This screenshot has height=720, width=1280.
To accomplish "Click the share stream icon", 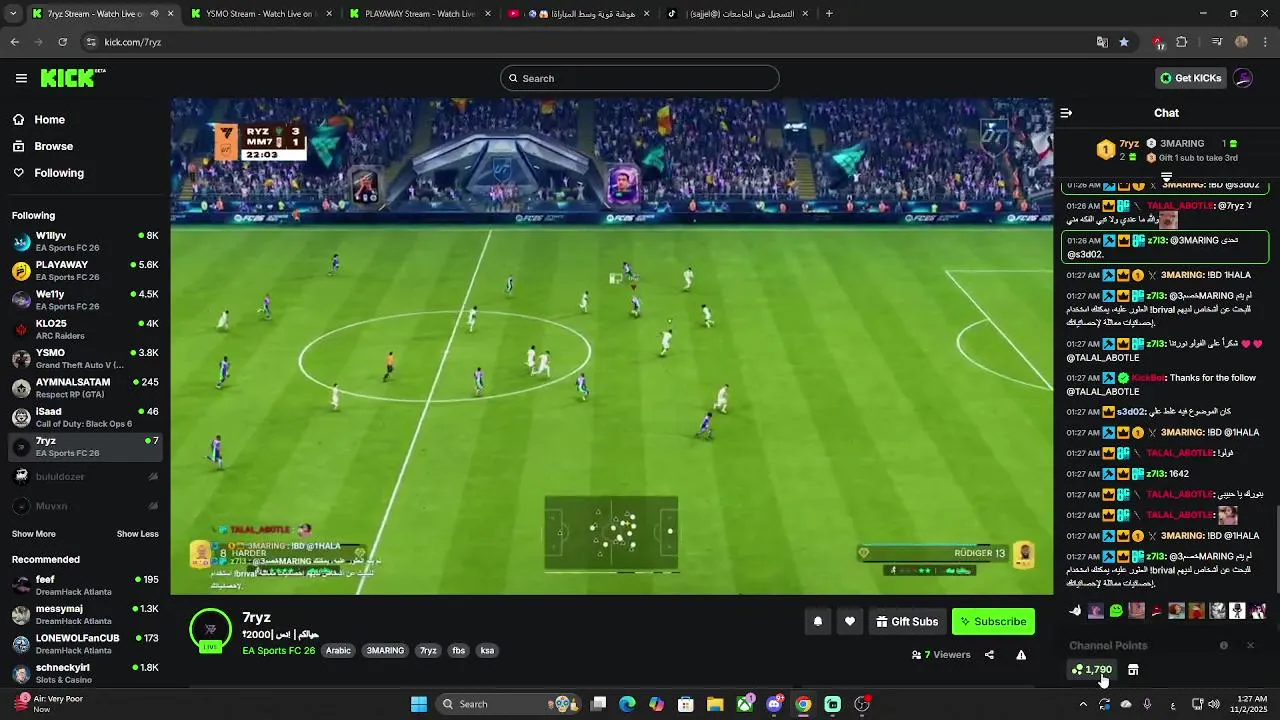I will pos(989,655).
